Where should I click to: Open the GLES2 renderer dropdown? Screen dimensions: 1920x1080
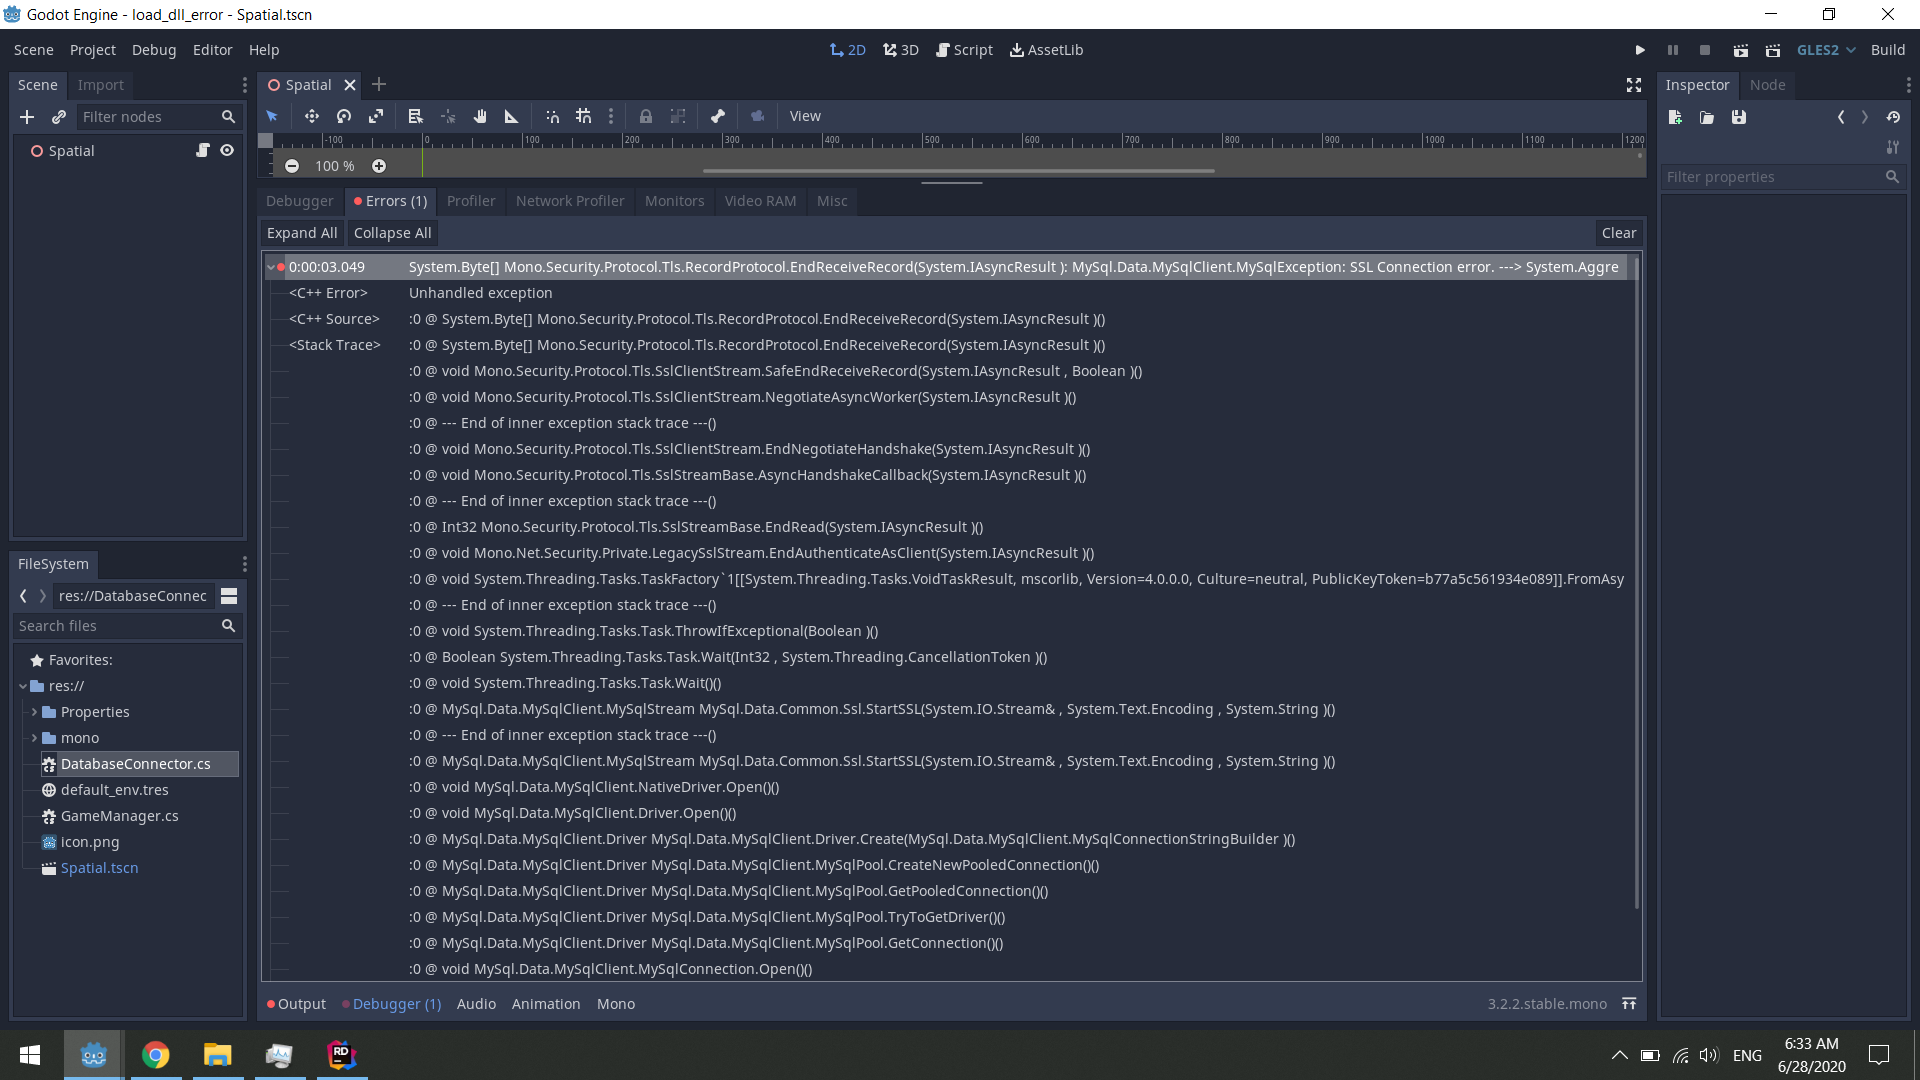point(1824,49)
